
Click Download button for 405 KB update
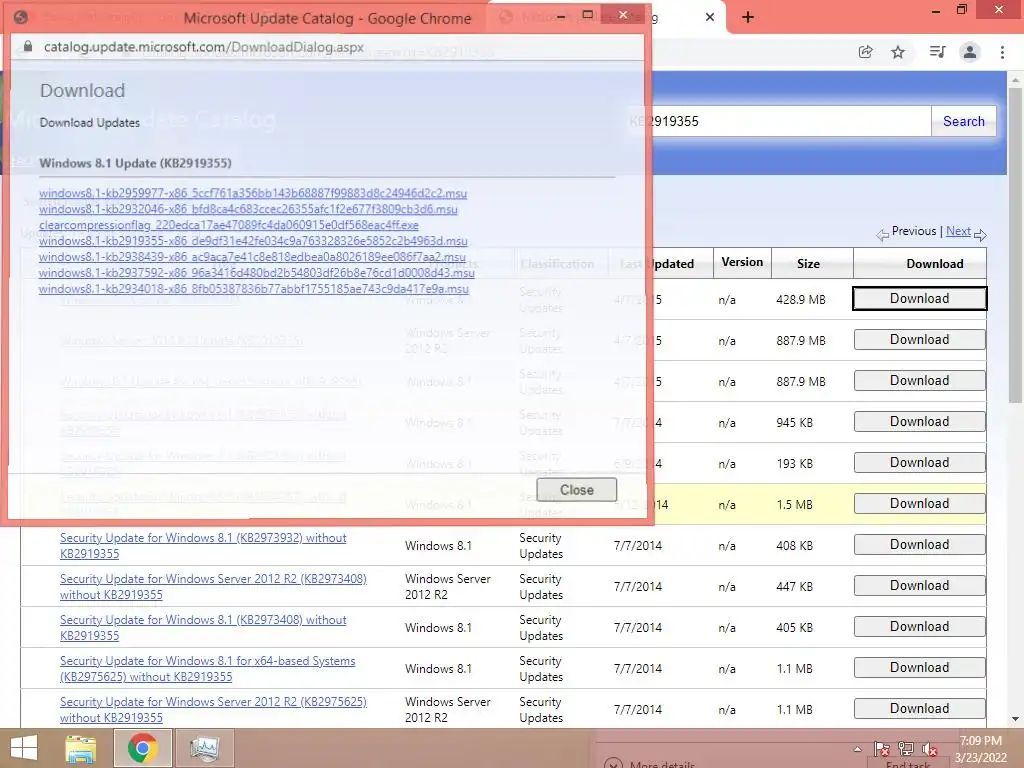pyautogui.click(x=920, y=627)
